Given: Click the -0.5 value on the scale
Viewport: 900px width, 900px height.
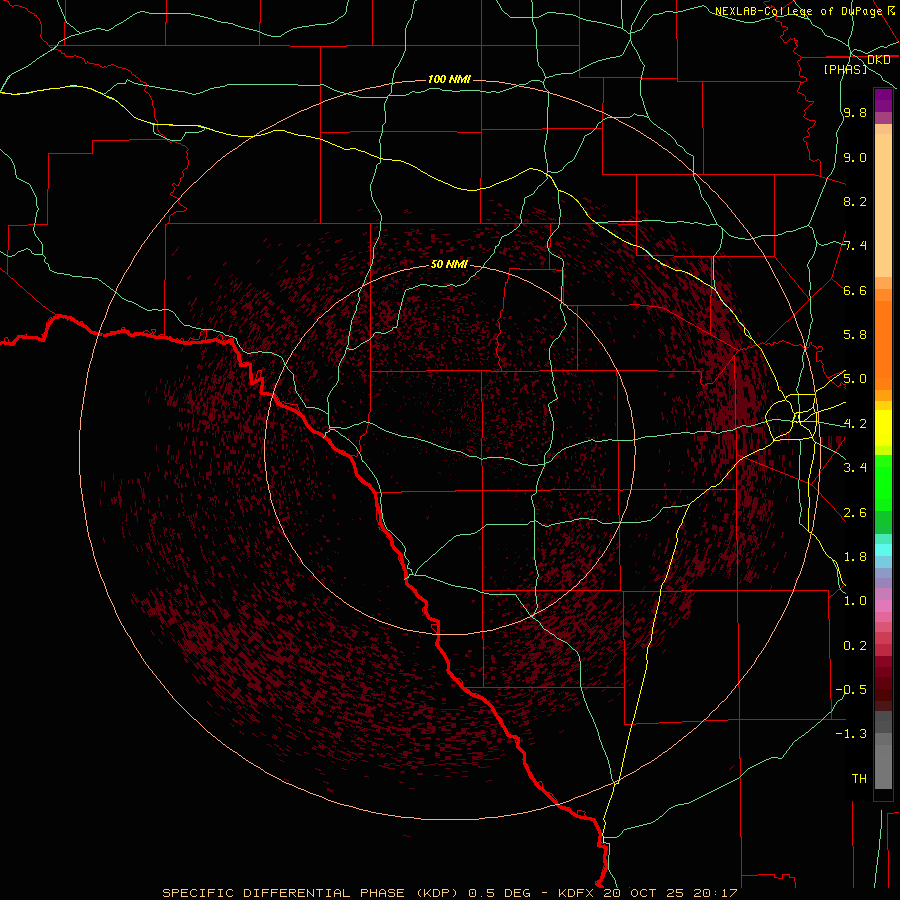Looking at the screenshot, I should 851,690.
